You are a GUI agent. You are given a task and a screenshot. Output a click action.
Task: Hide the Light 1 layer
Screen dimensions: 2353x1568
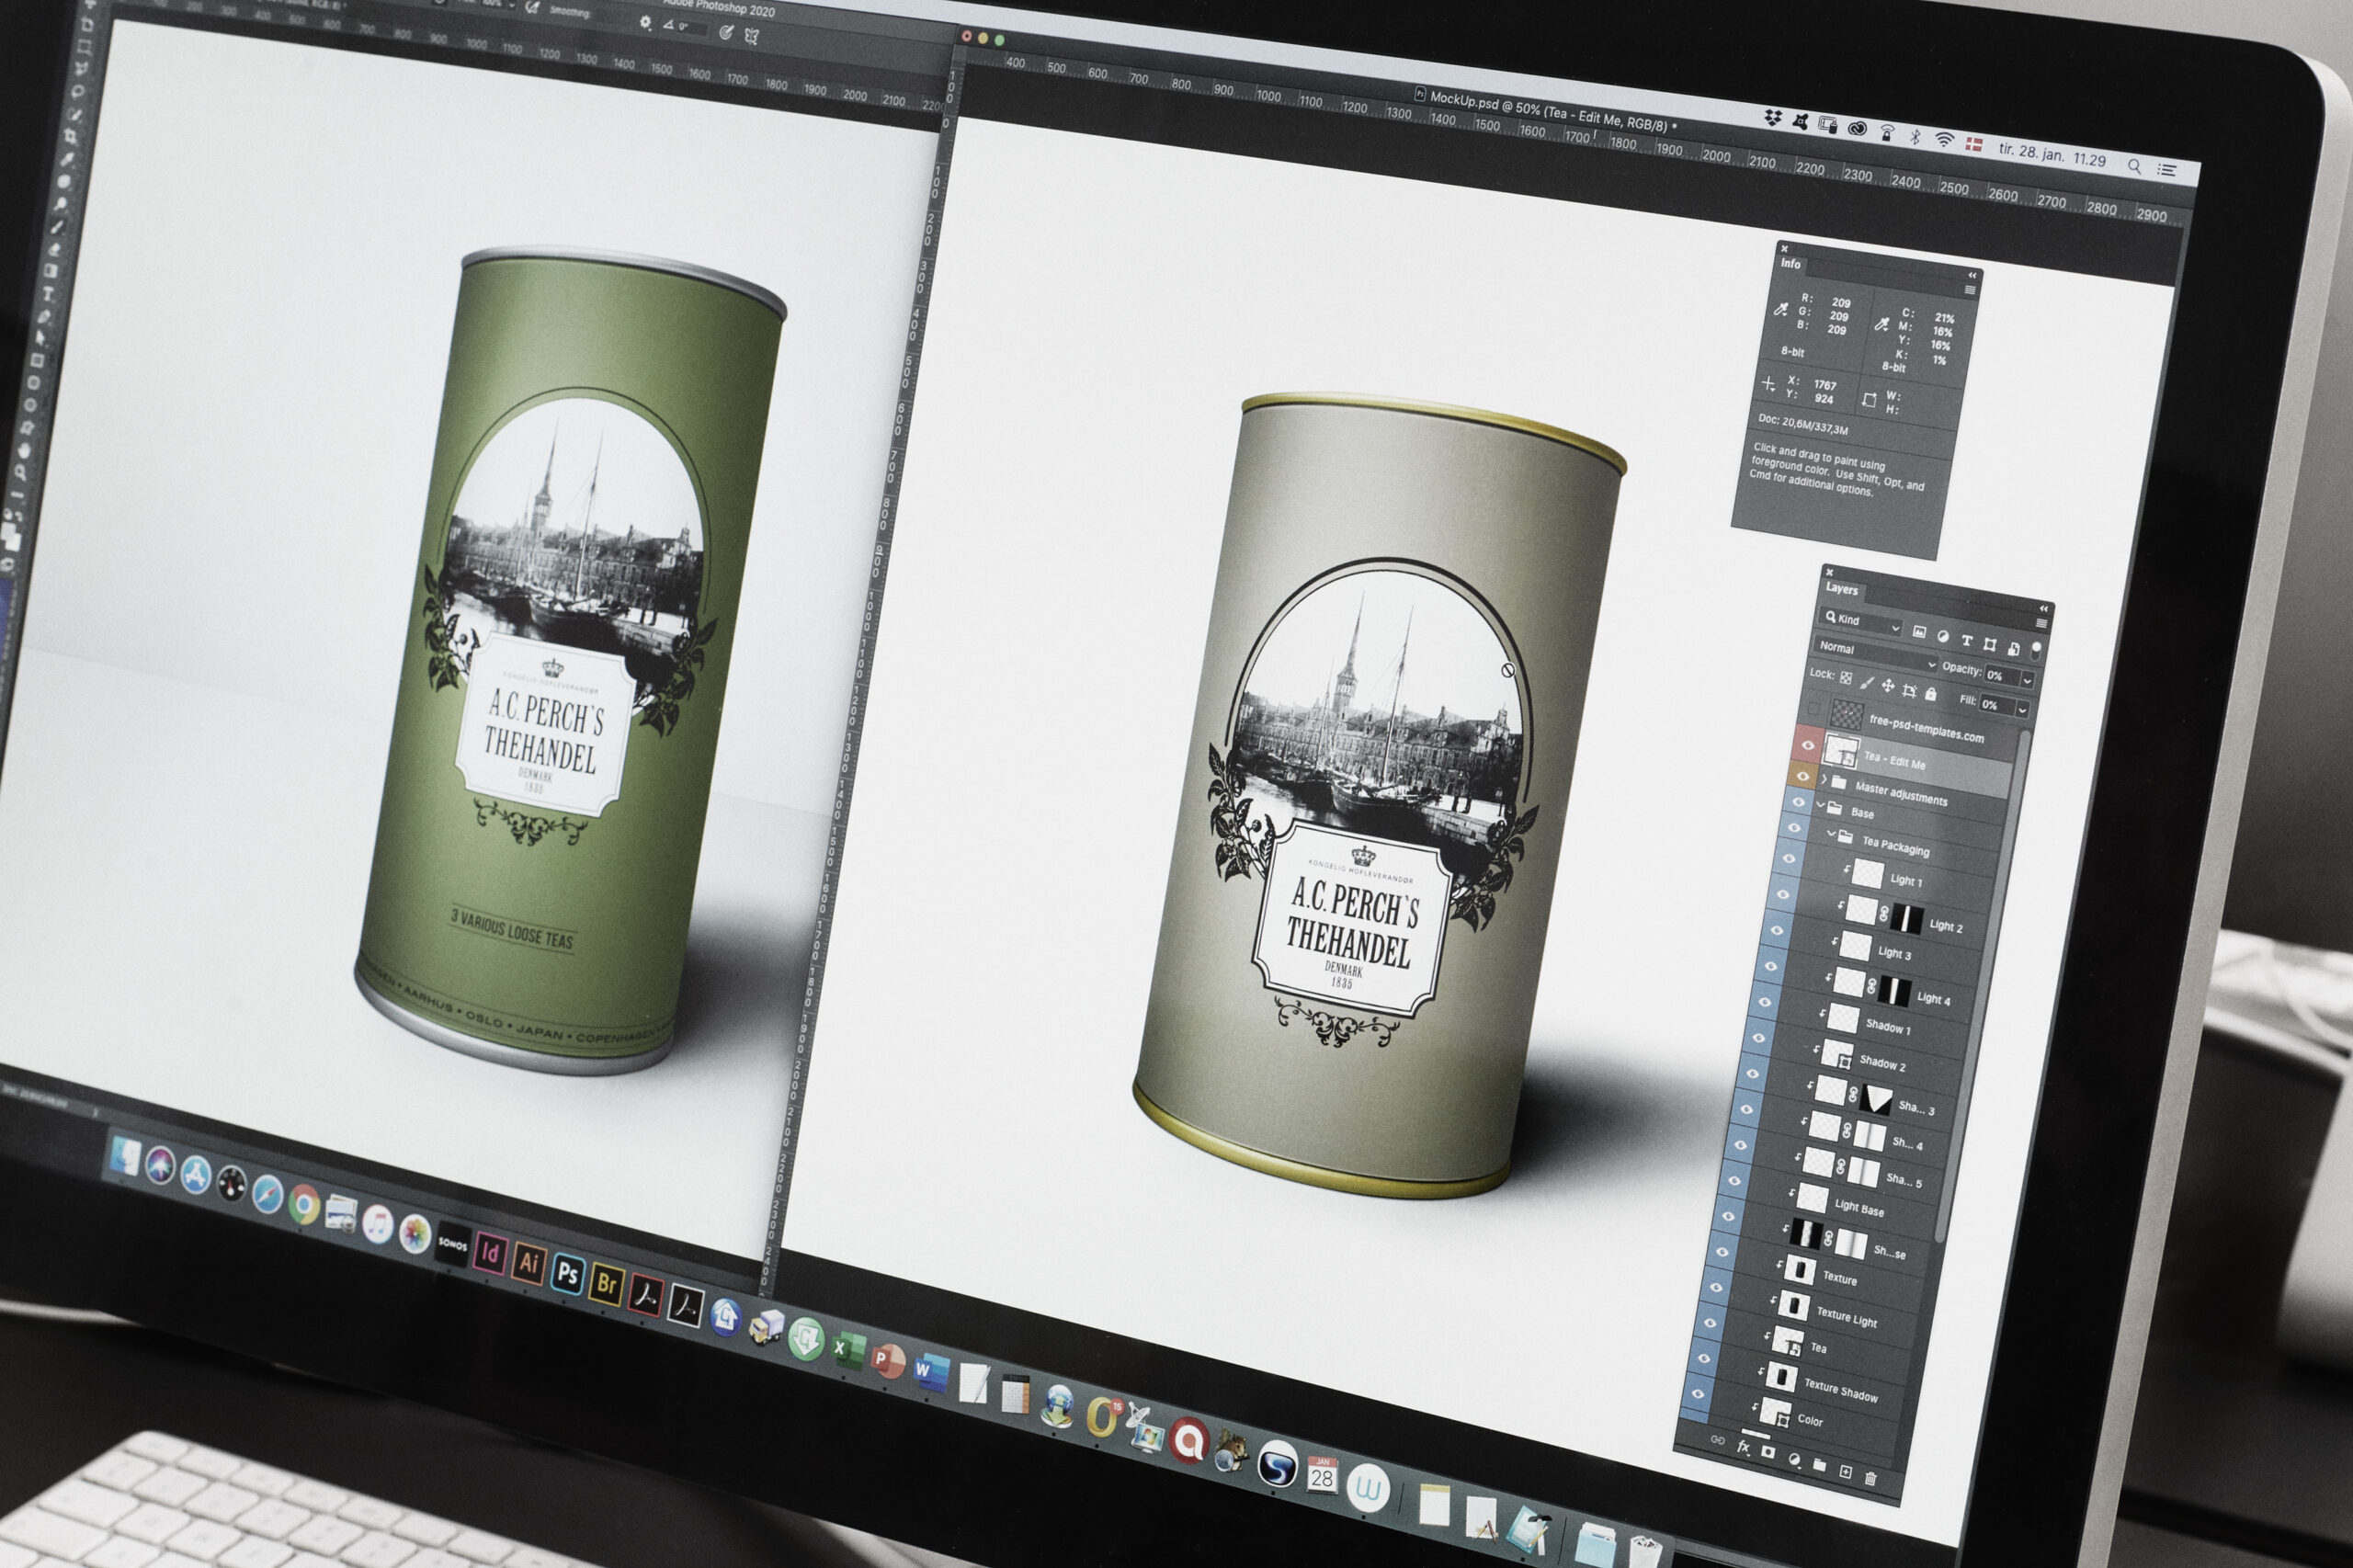(1788, 860)
